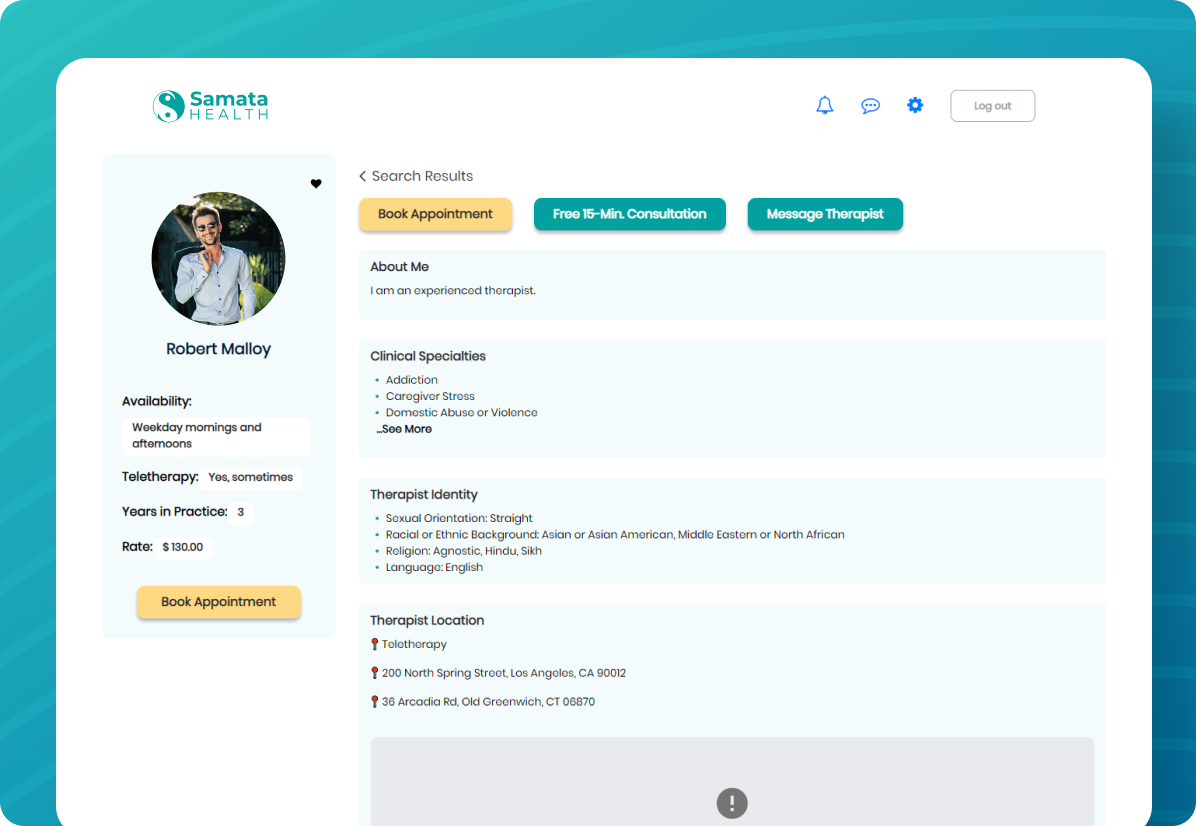Click the Samata Health logo

coord(211,106)
